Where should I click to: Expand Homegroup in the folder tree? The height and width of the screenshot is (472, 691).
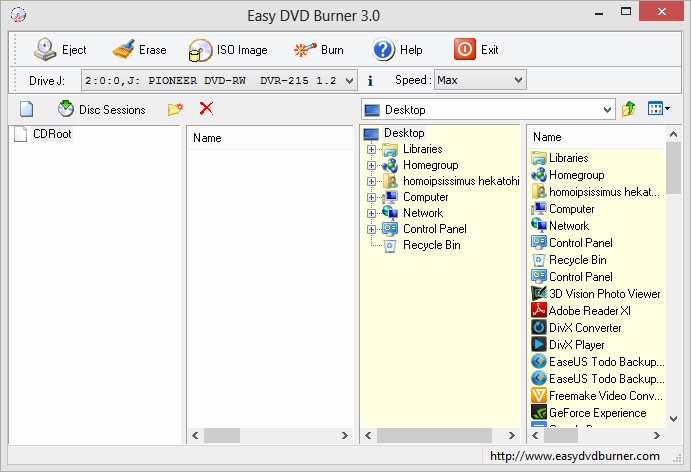coord(371,165)
